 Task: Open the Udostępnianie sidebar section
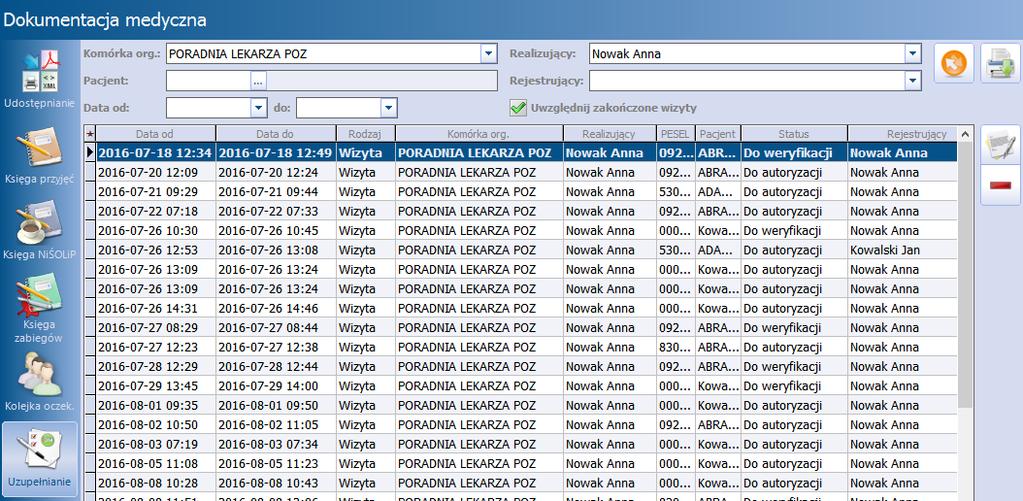40,77
